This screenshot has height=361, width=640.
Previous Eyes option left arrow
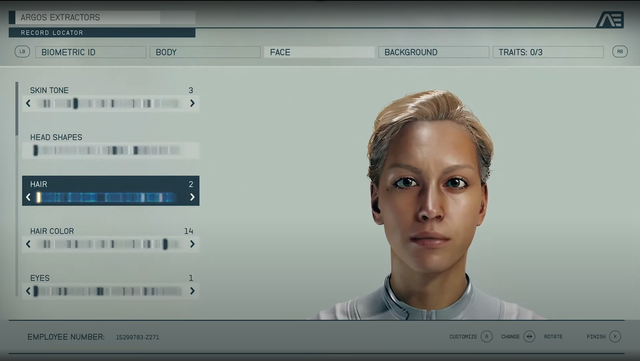[x=28, y=291]
